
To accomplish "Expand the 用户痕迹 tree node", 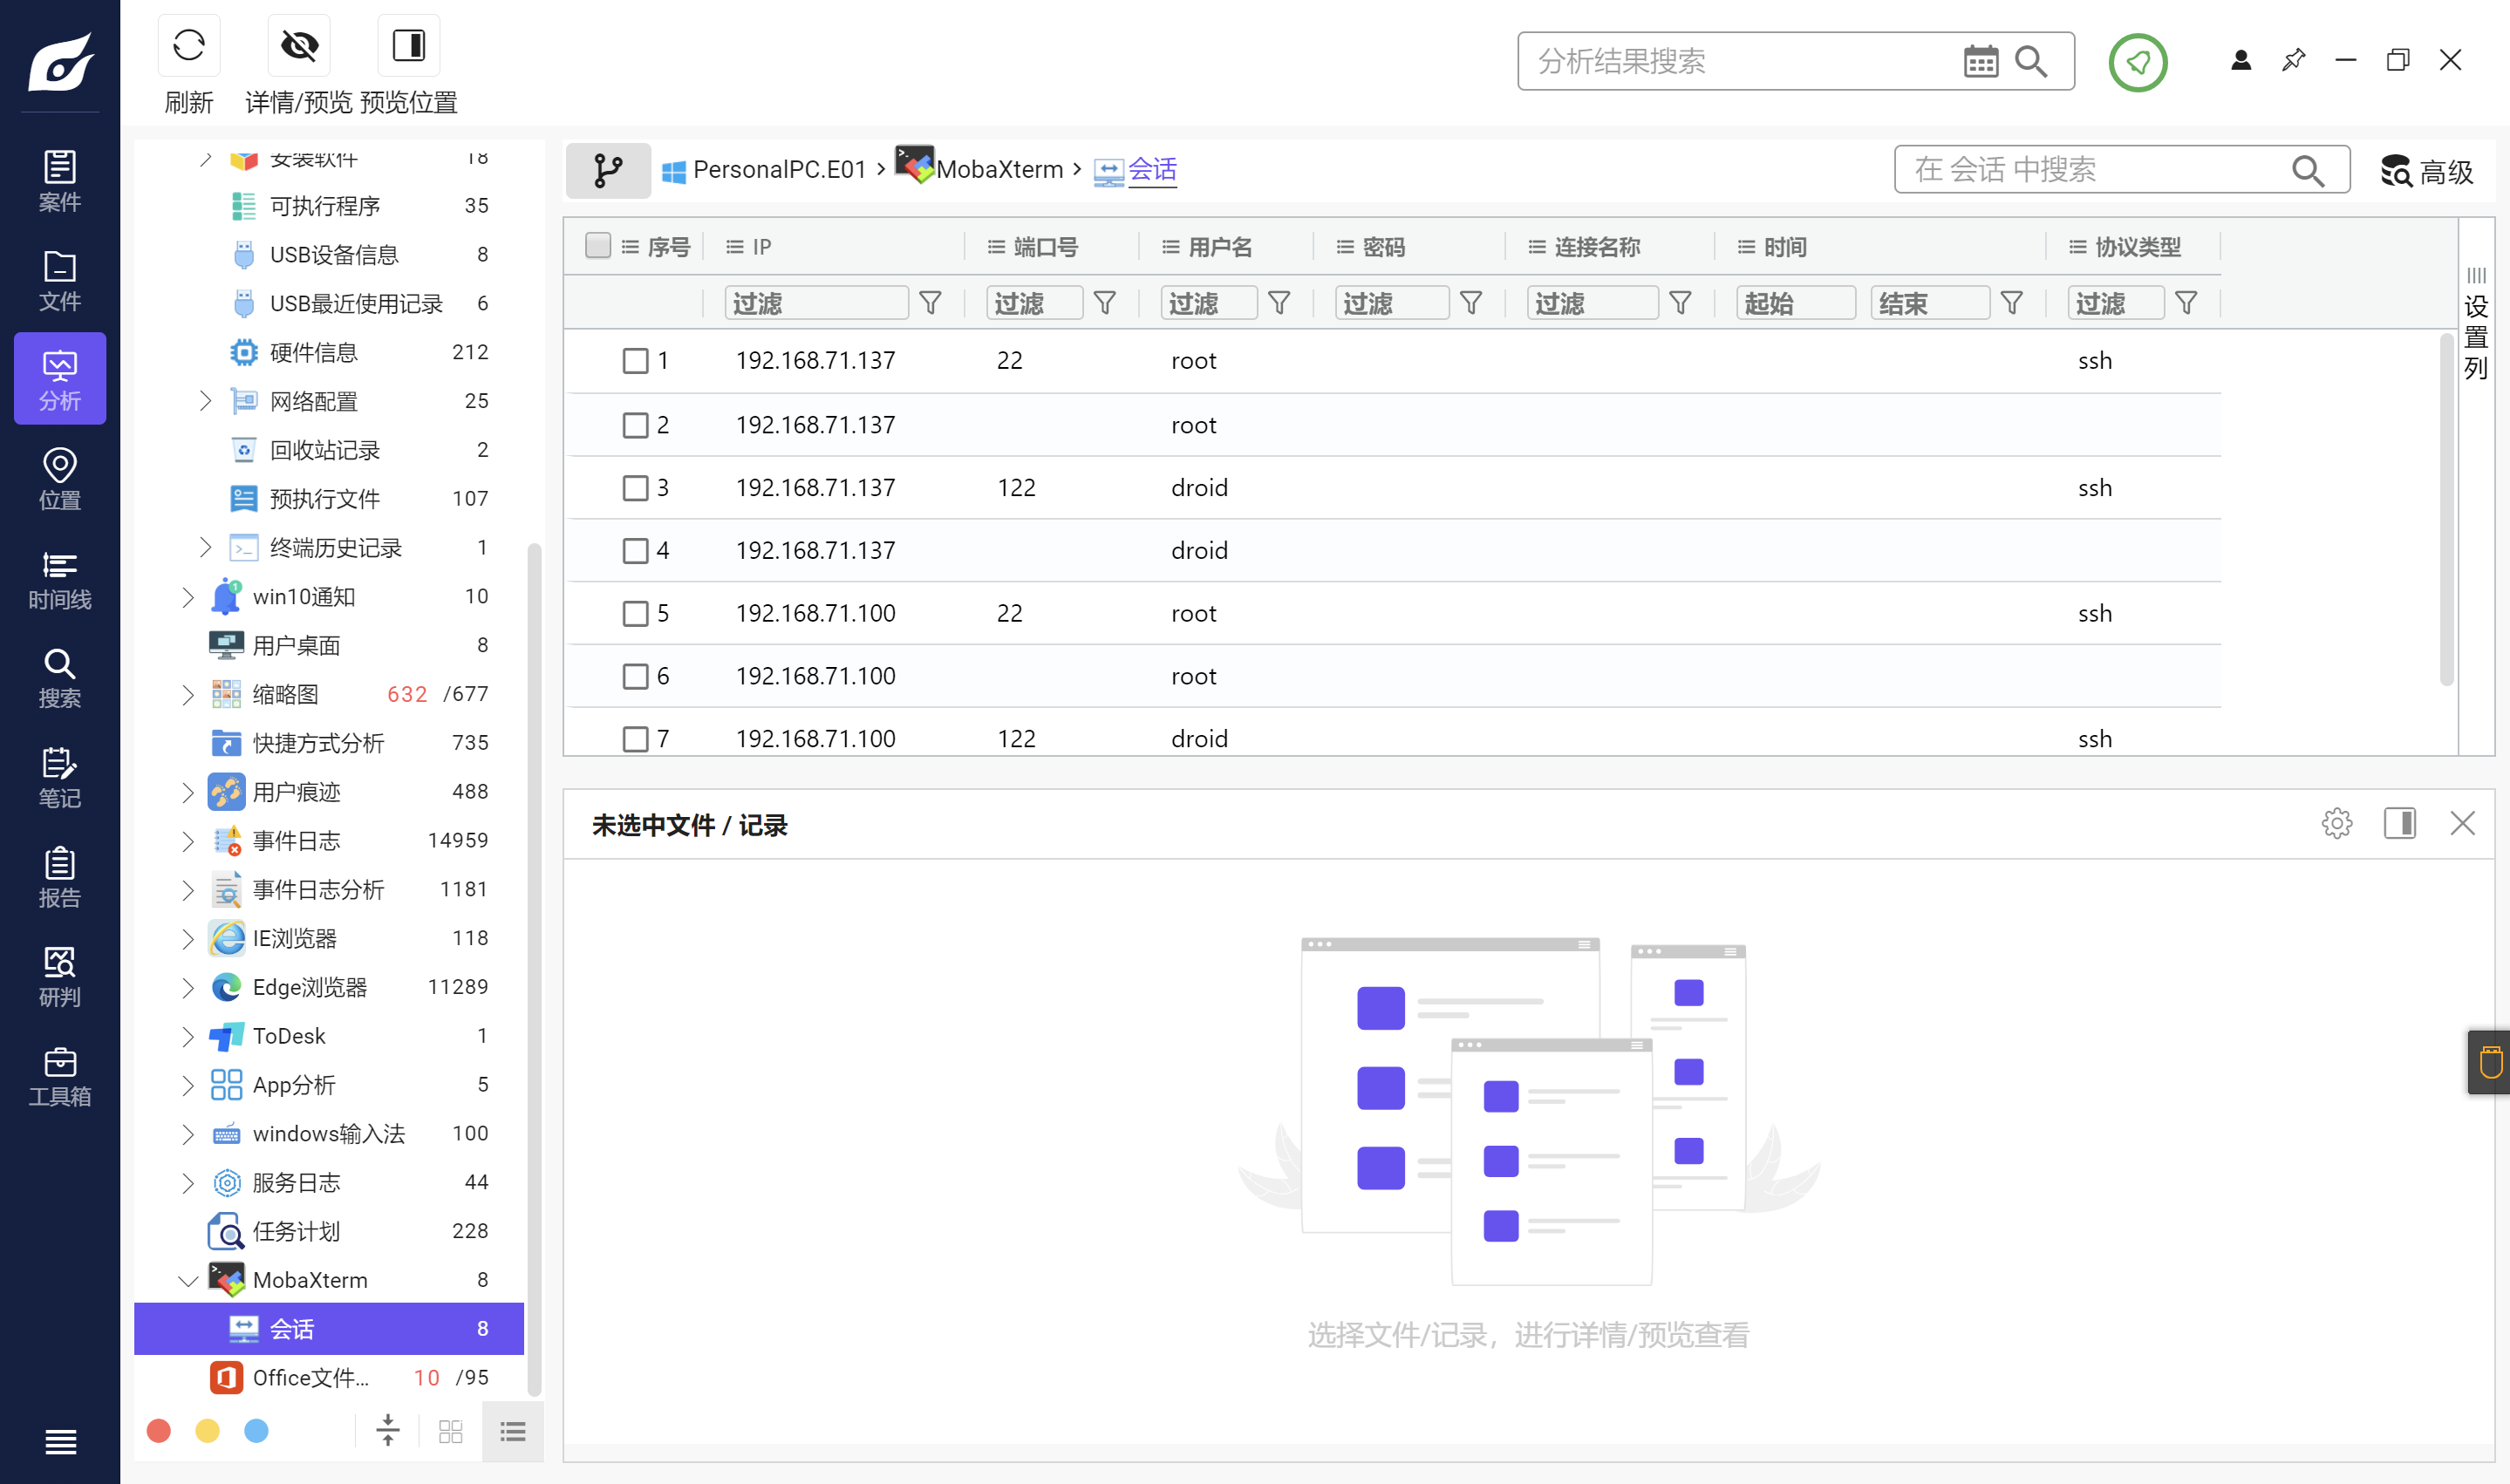I will click(x=188, y=792).
